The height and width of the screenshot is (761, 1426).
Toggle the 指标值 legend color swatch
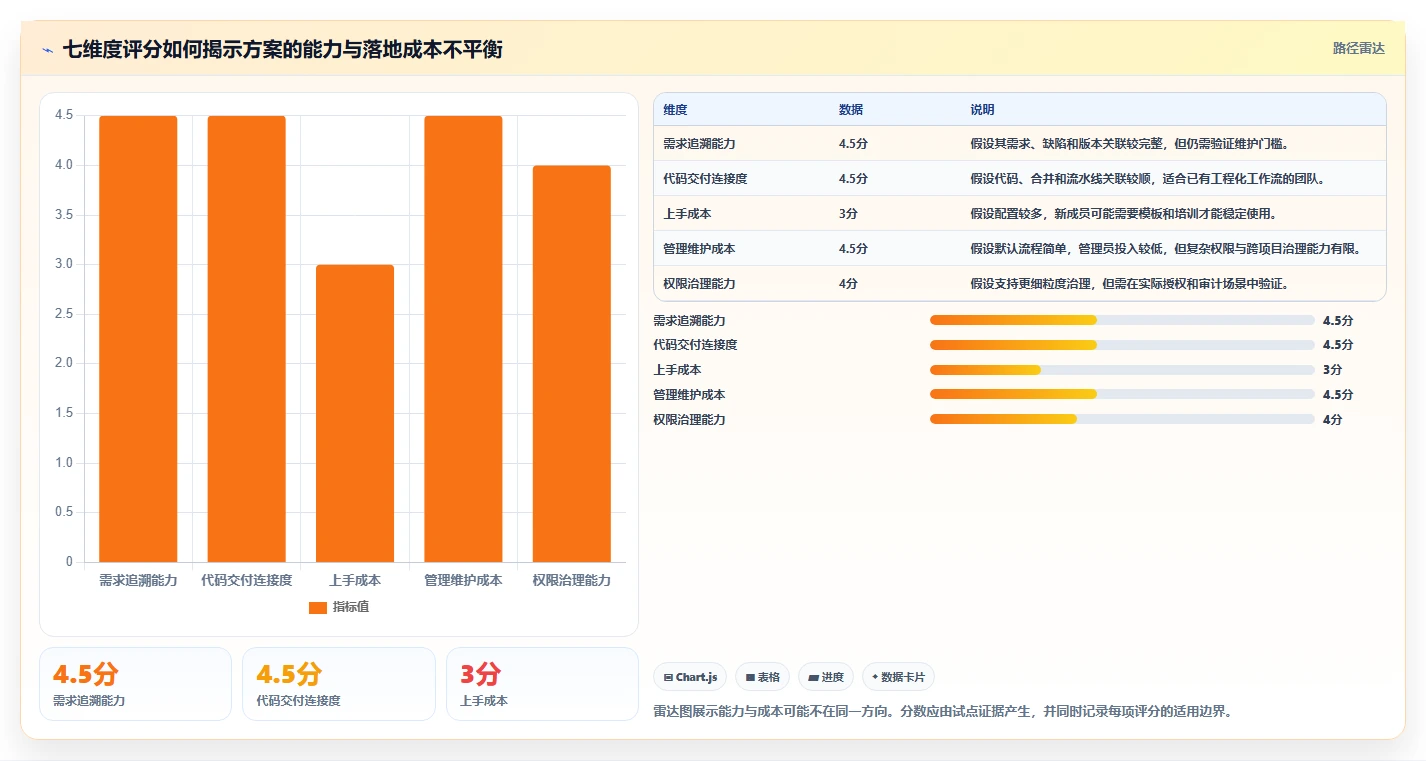(318, 608)
